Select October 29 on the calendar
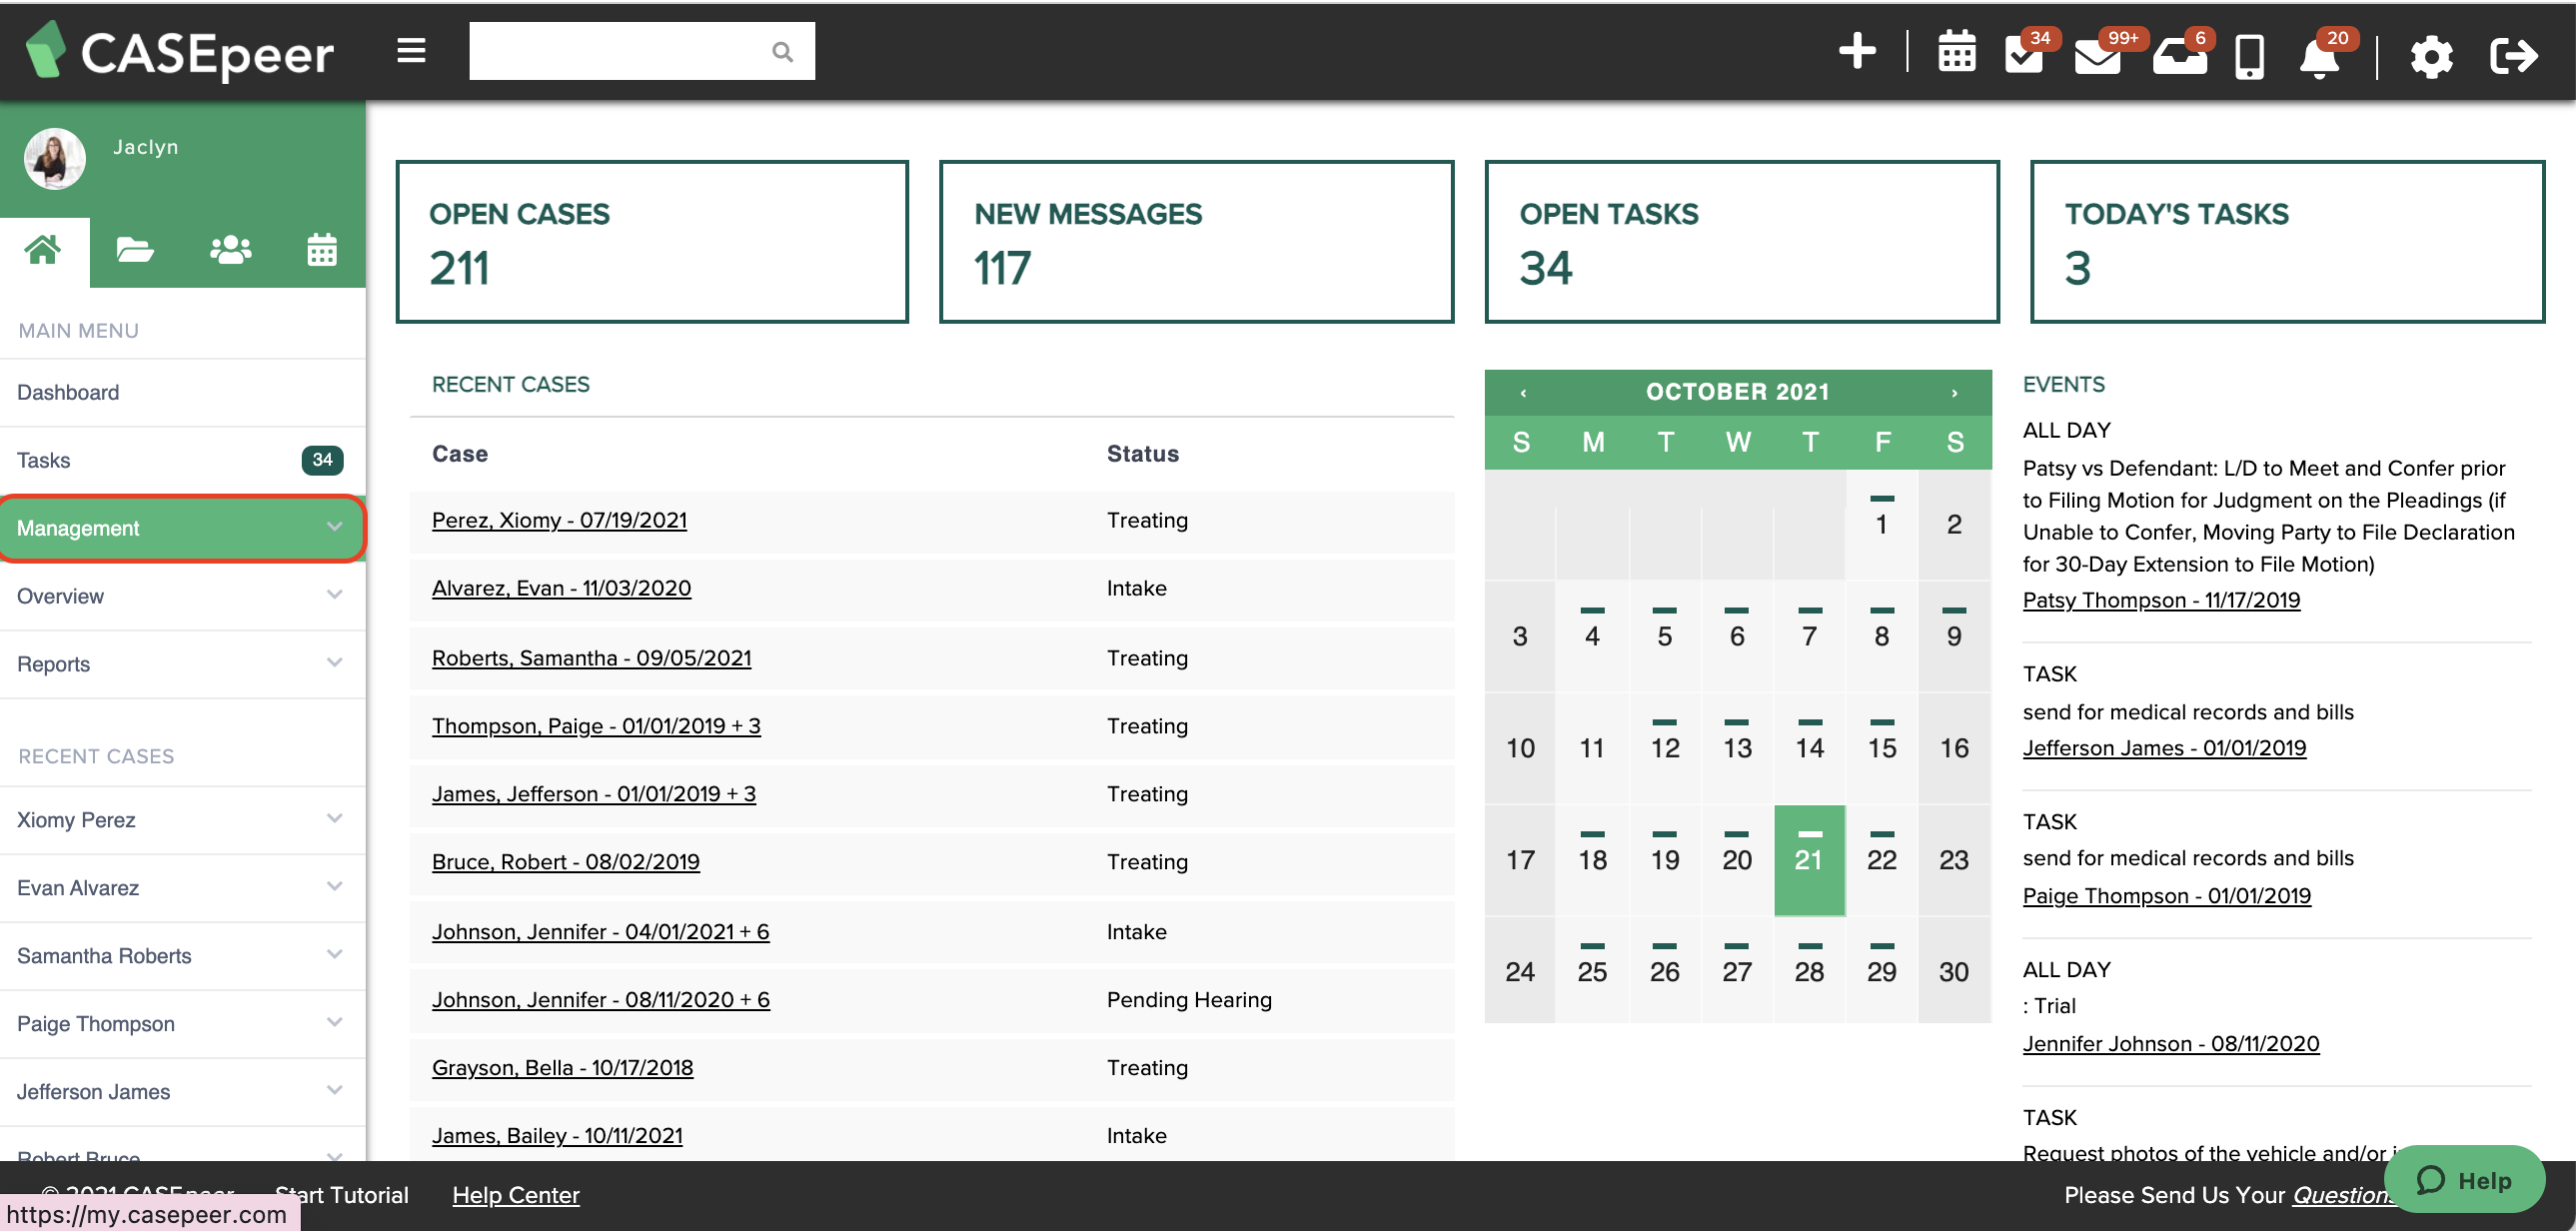The height and width of the screenshot is (1231, 2576). click(x=1881, y=972)
